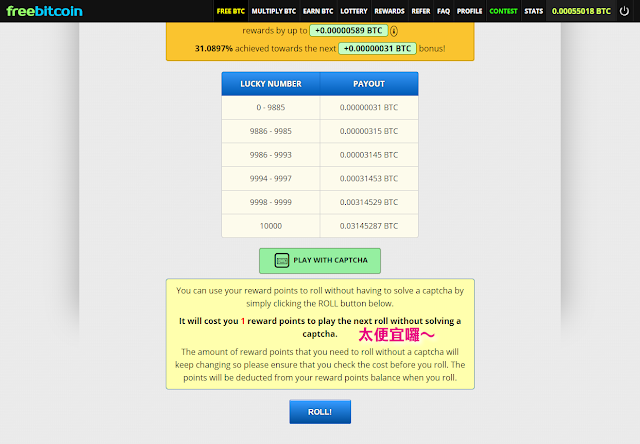This screenshot has height=444, width=640.
Task: Select jackpot payout 0.03145287 BTC
Action: click(369, 226)
